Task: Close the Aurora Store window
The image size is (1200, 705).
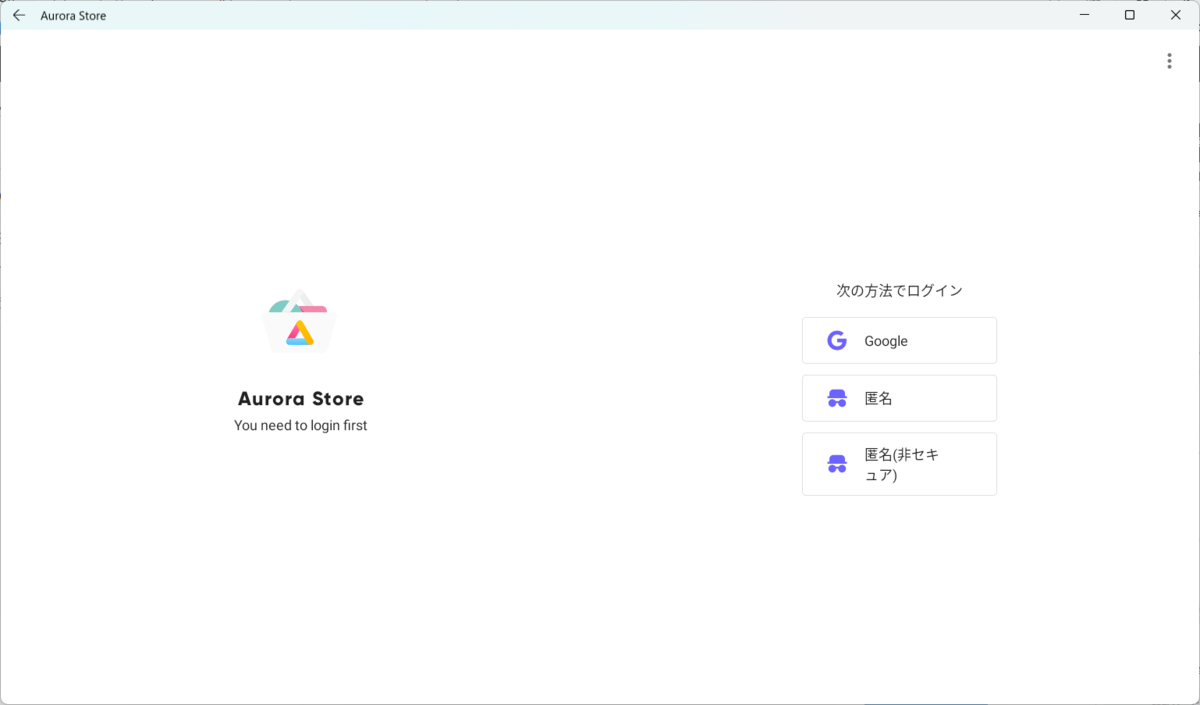Action: pos(1176,15)
